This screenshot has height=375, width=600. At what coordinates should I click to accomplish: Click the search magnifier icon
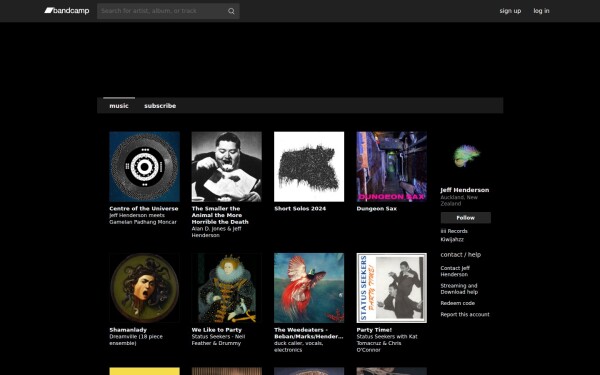231,11
